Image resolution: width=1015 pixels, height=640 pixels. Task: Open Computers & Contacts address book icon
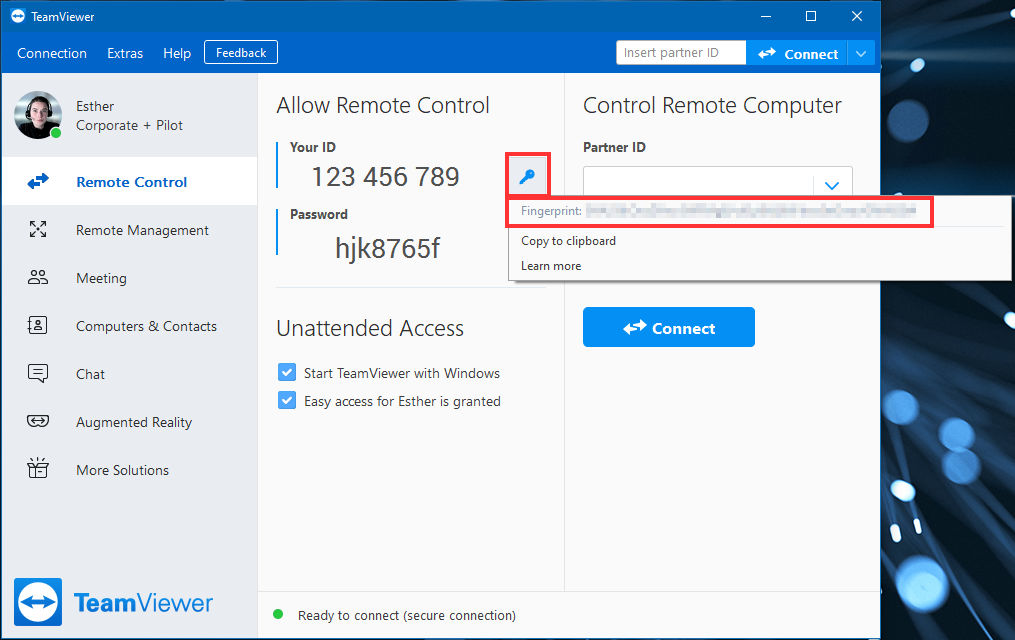click(x=38, y=325)
